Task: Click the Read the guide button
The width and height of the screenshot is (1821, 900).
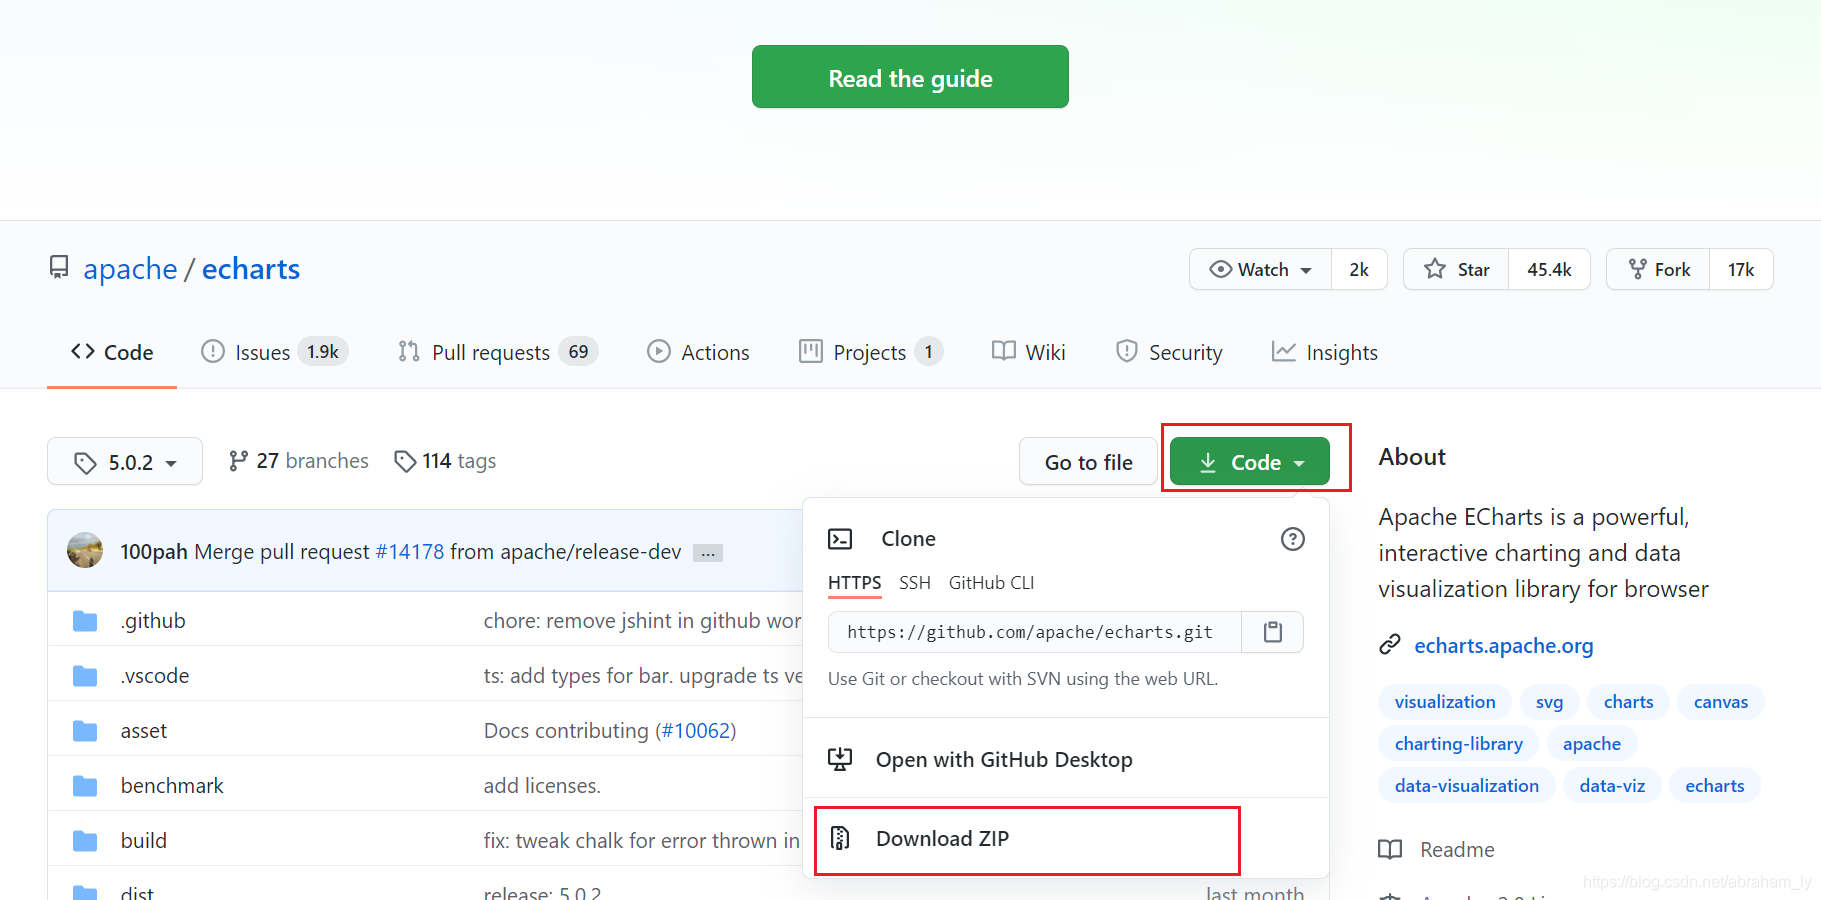Action: pyautogui.click(x=910, y=77)
